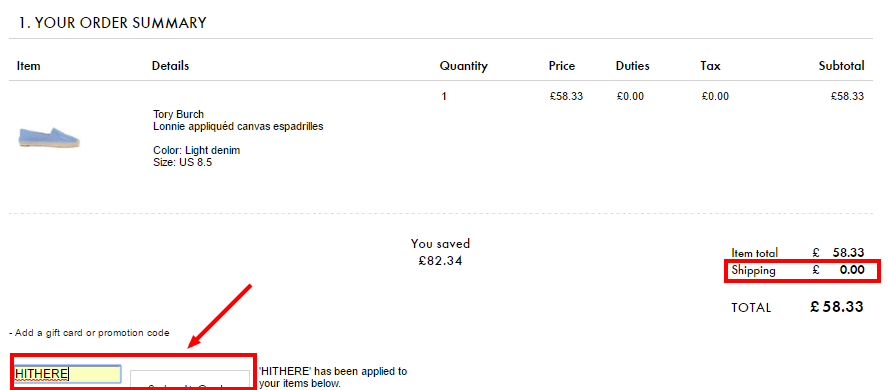Image resolution: width=888 pixels, height=390 pixels.
Task: Click the Subtotal column header
Action: (842, 66)
